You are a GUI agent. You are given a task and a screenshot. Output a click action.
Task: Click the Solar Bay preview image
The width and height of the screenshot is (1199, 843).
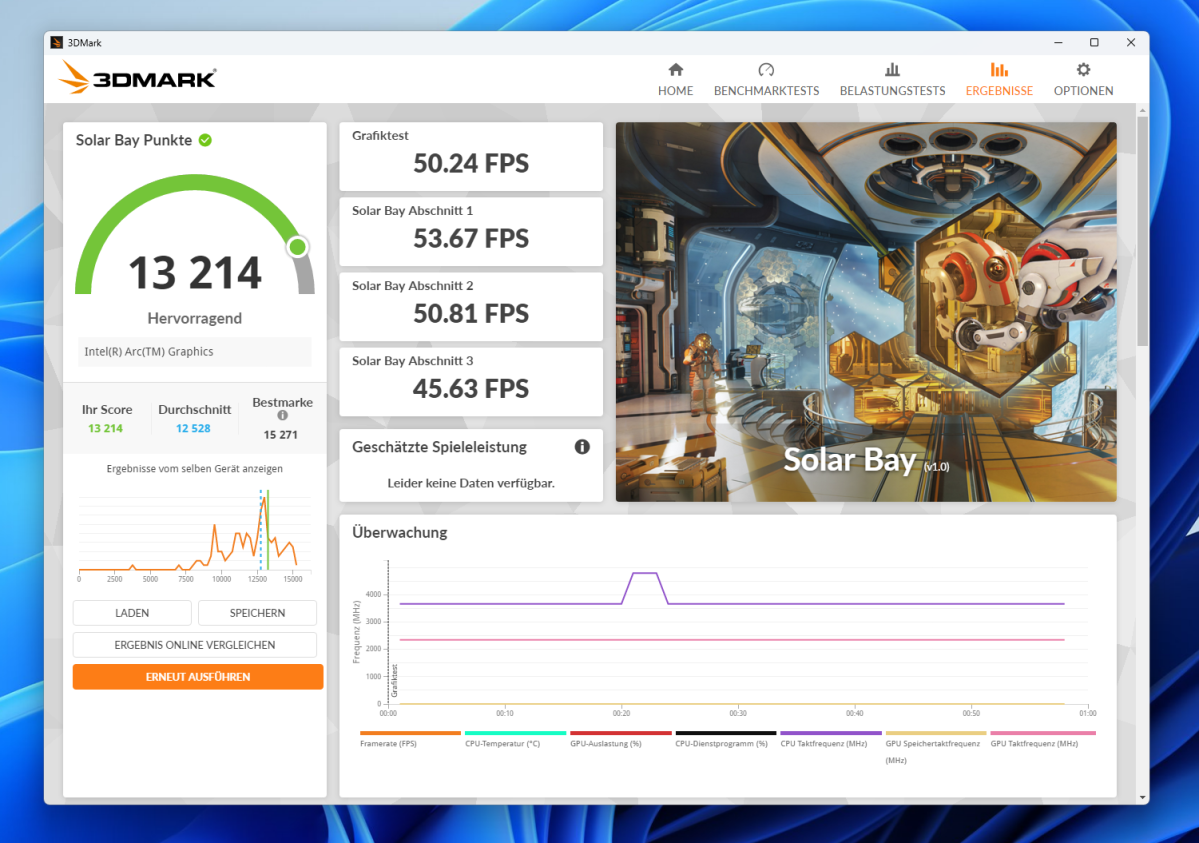866,312
